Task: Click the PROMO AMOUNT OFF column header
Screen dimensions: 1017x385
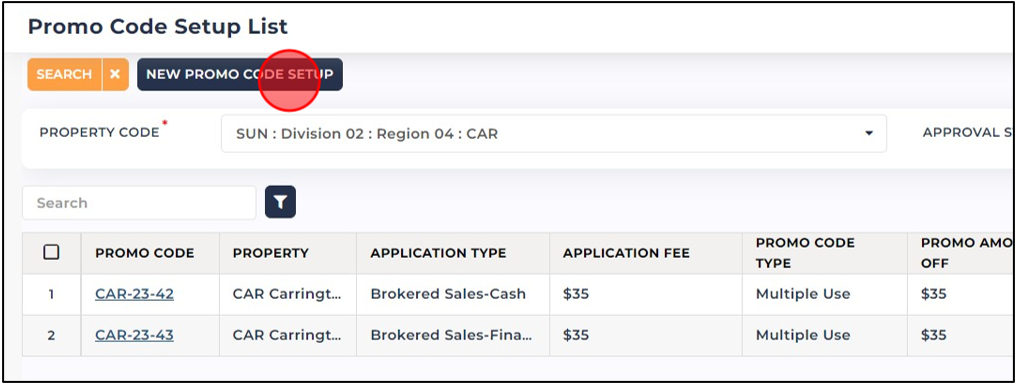Action: click(967, 253)
